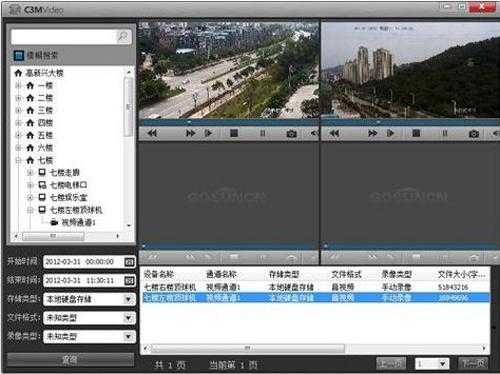Image resolution: width=500 pixels, height=374 pixels.
Task: Click the 检索 search button
Action: click(70, 360)
